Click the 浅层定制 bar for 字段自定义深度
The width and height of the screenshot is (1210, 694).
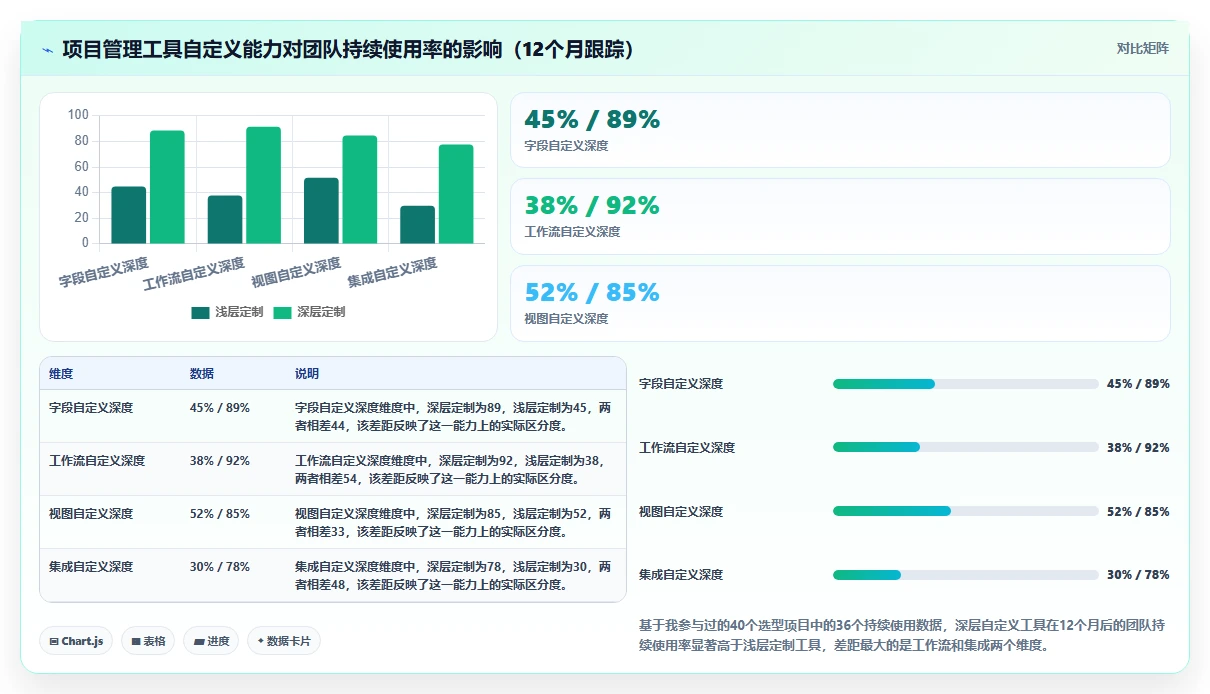coord(129,215)
